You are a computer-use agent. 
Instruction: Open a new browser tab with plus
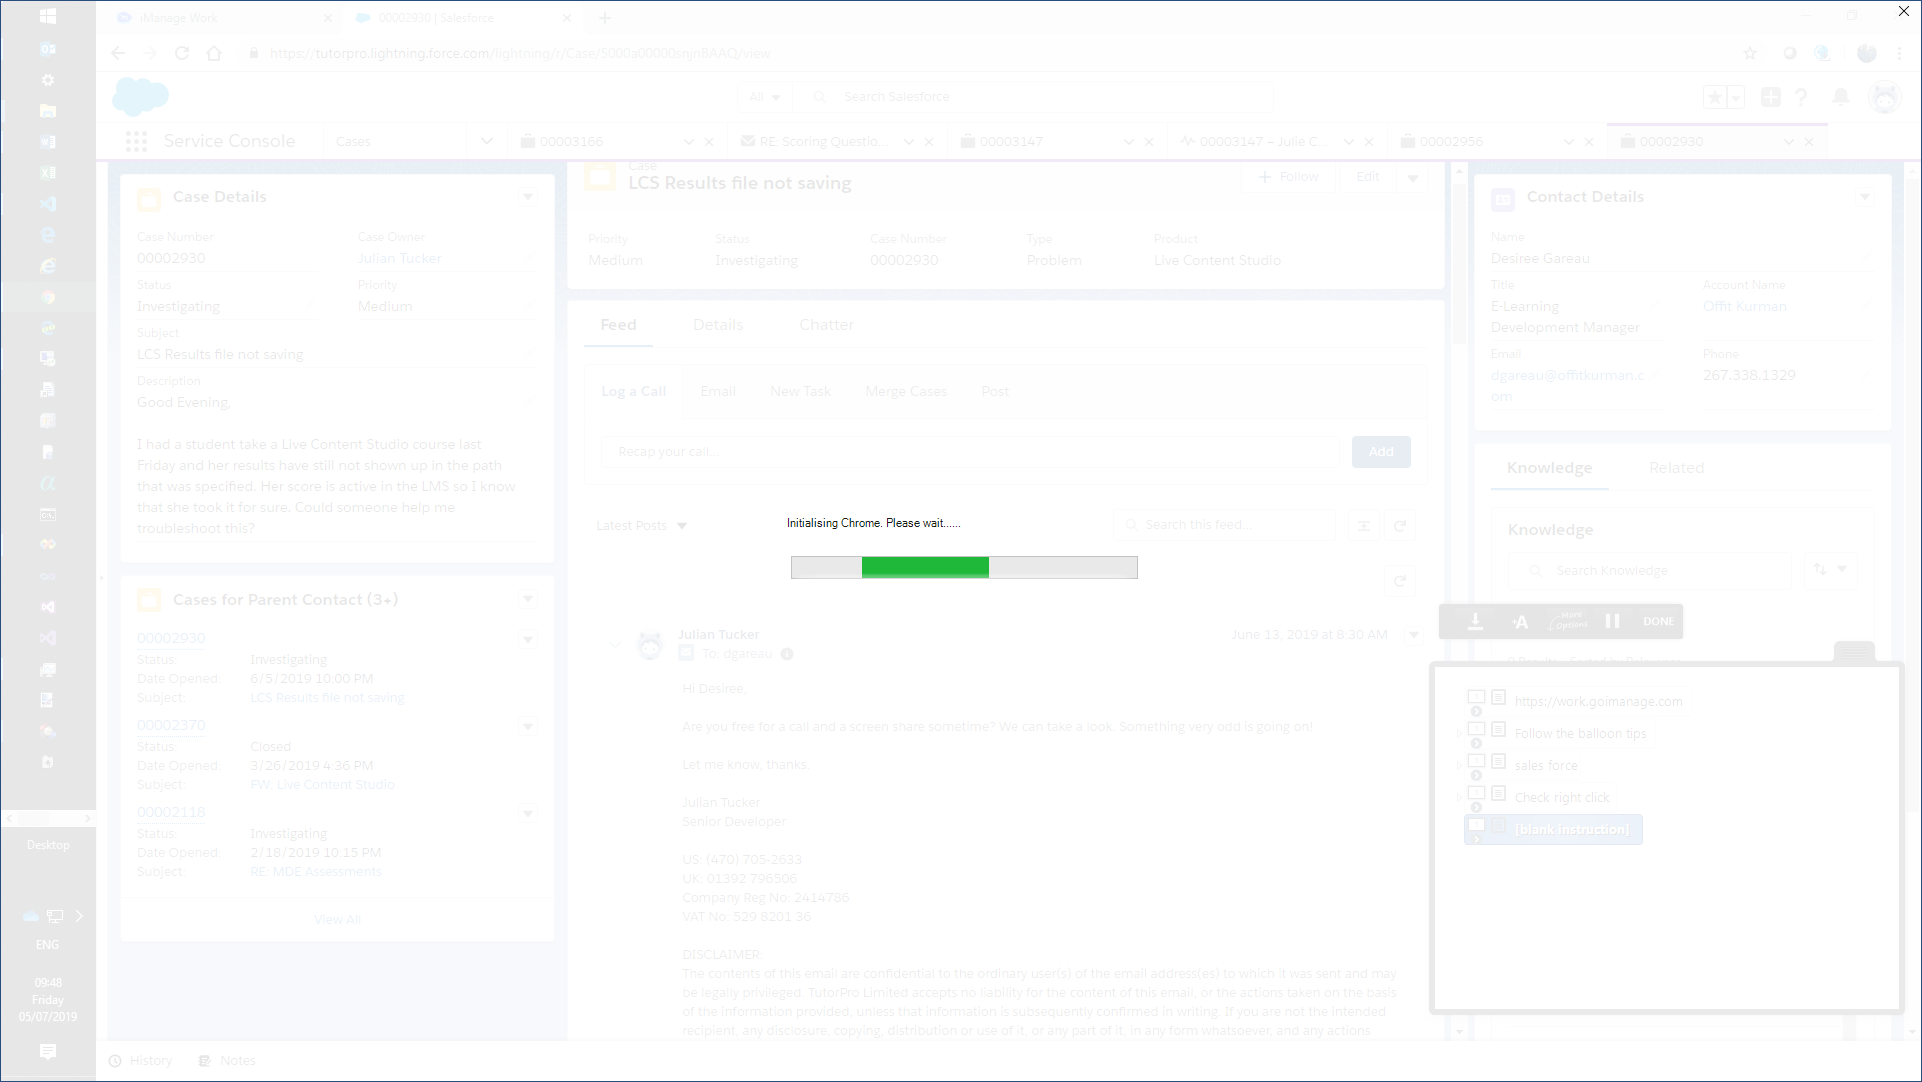(605, 17)
